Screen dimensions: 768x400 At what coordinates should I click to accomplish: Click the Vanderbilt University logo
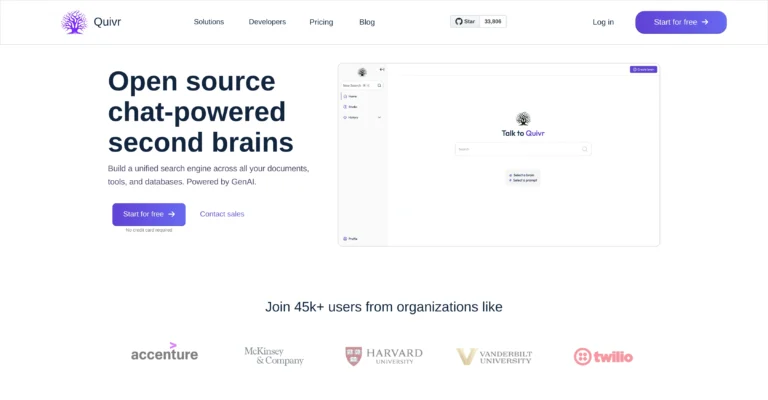[x=494, y=356]
